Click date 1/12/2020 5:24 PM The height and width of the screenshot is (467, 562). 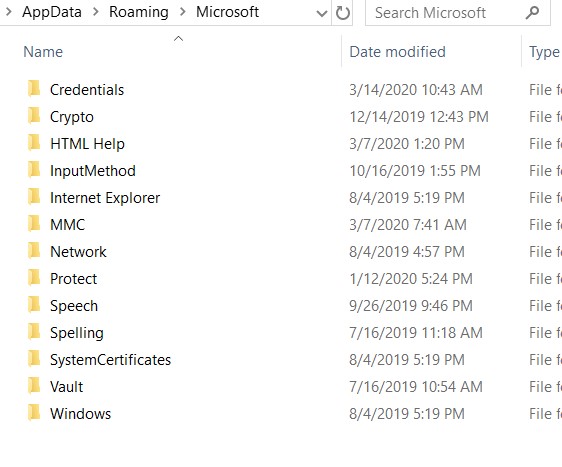[411, 279]
